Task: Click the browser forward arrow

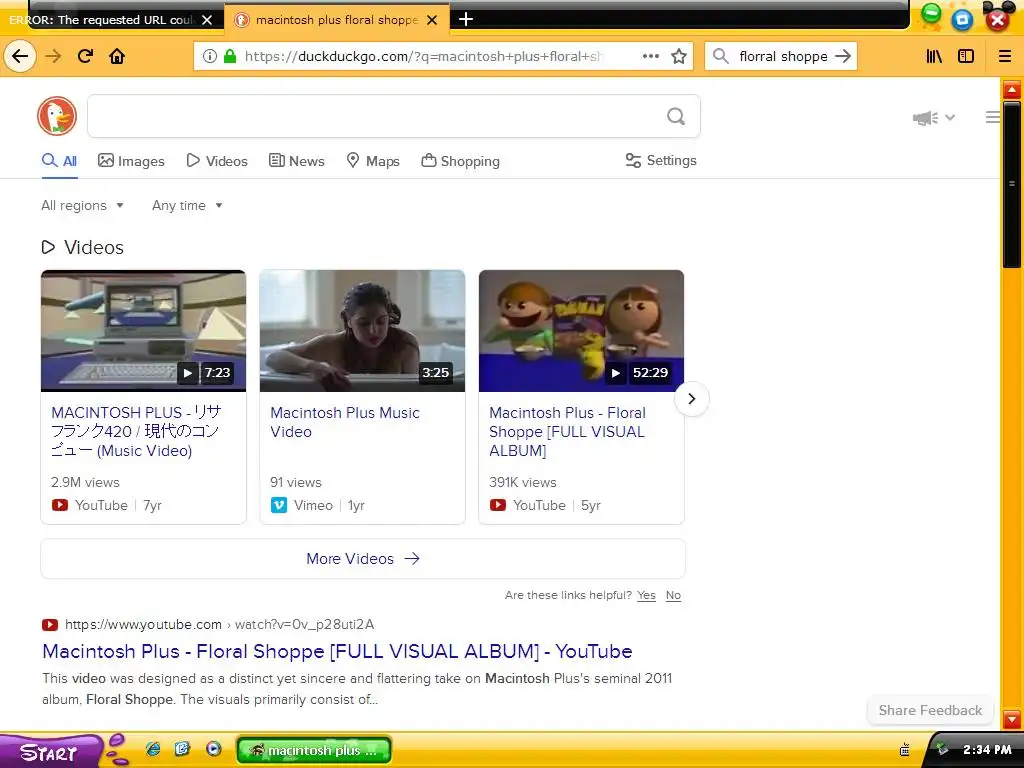Action: tap(54, 56)
